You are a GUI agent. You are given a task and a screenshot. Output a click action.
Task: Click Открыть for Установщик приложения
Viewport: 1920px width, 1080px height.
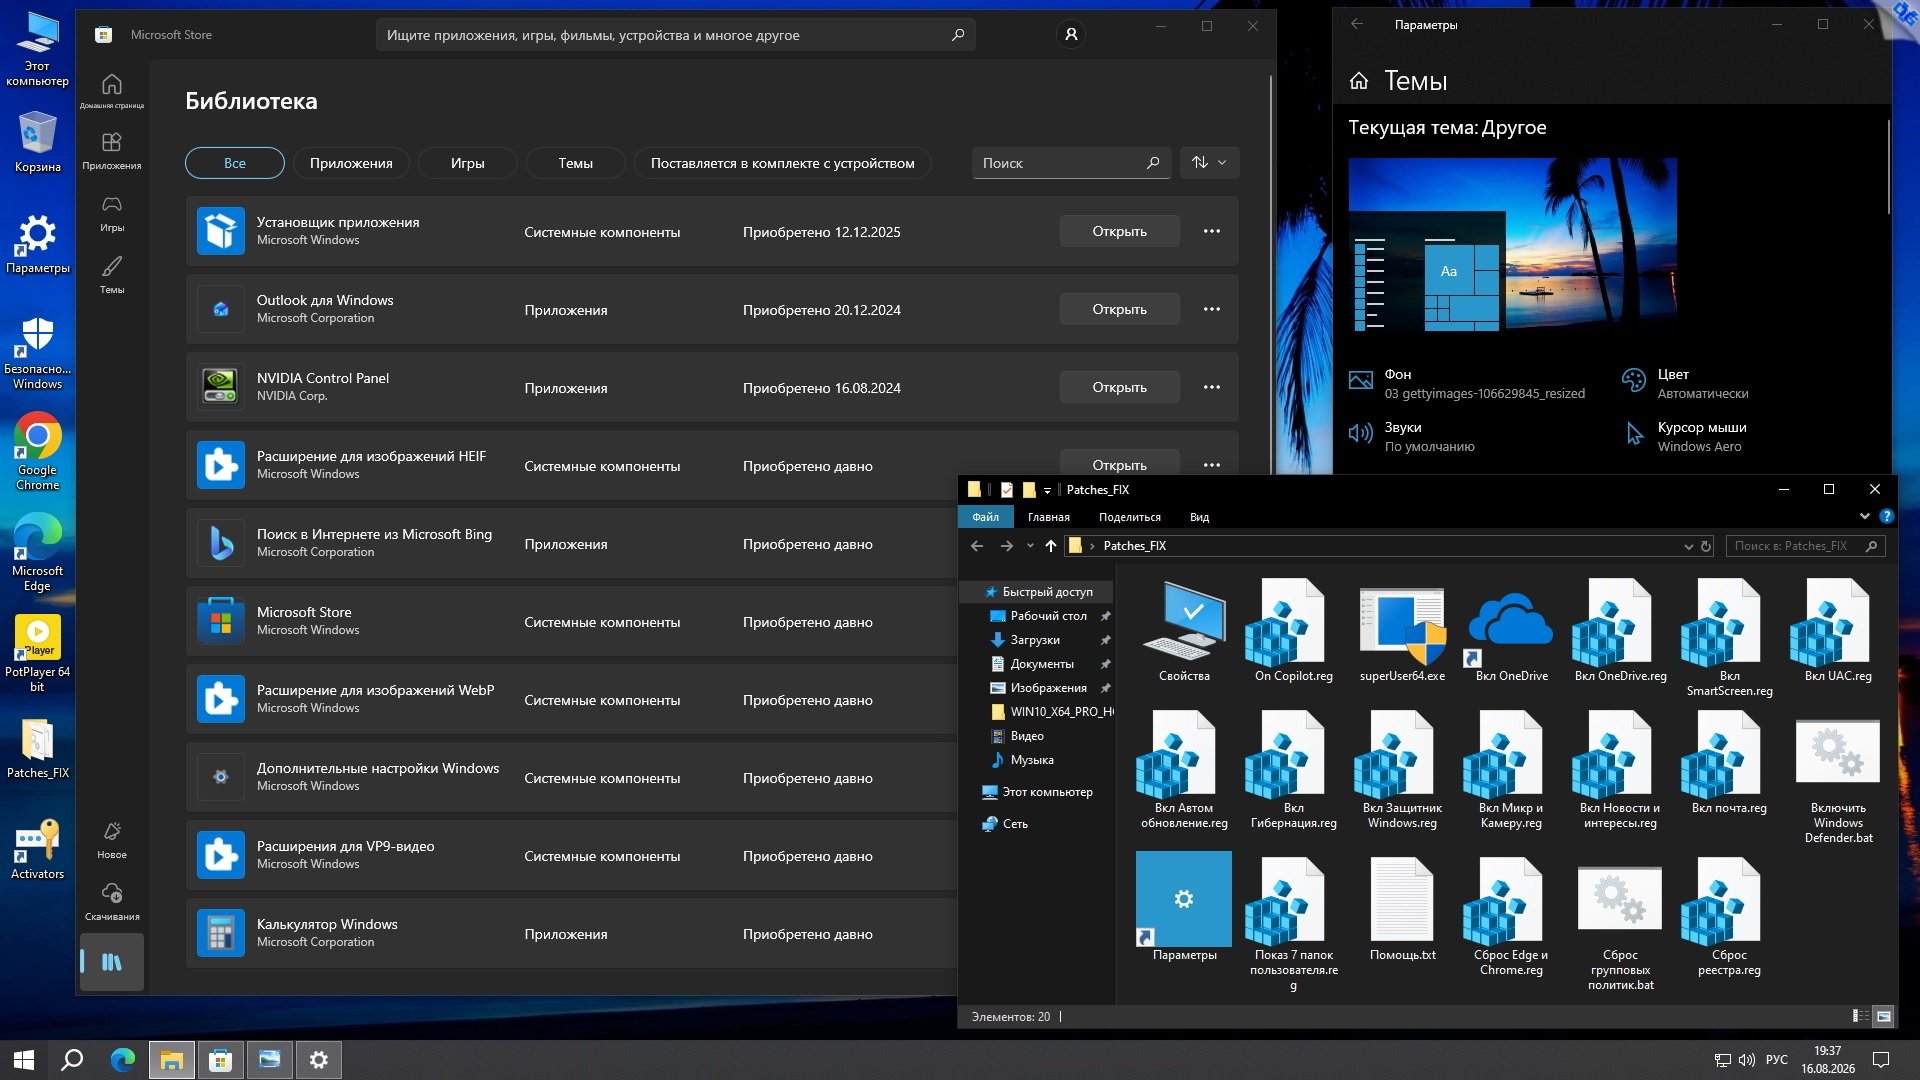pyautogui.click(x=1119, y=231)
